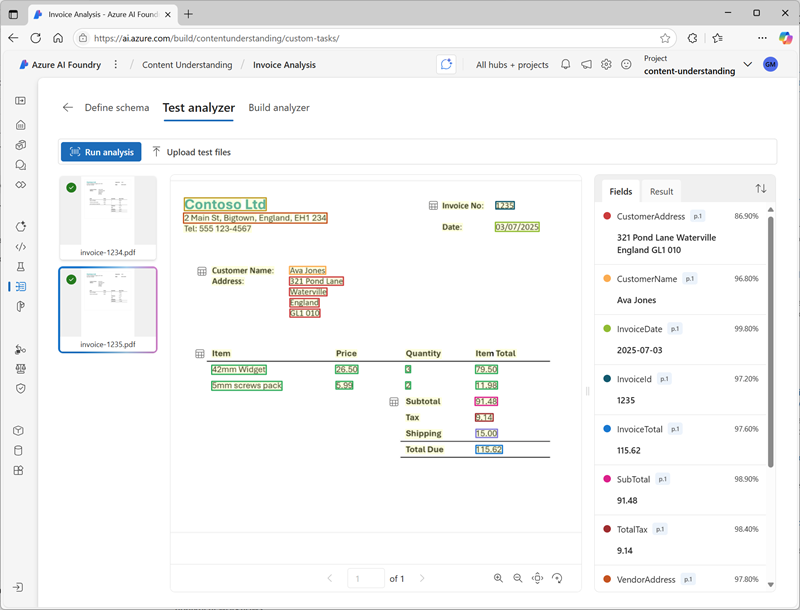Click the highlighted Contoso Ltd text
Image resolution: width=800 pixels, height=610 pixels.
tap(225, 204)
